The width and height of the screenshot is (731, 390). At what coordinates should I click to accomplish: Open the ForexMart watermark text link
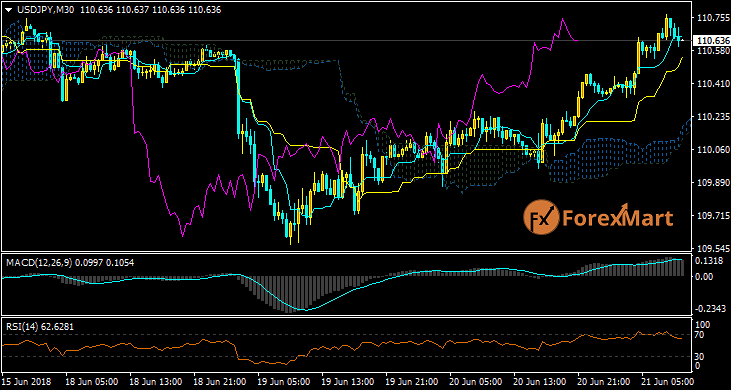click(x=616, y=218)
